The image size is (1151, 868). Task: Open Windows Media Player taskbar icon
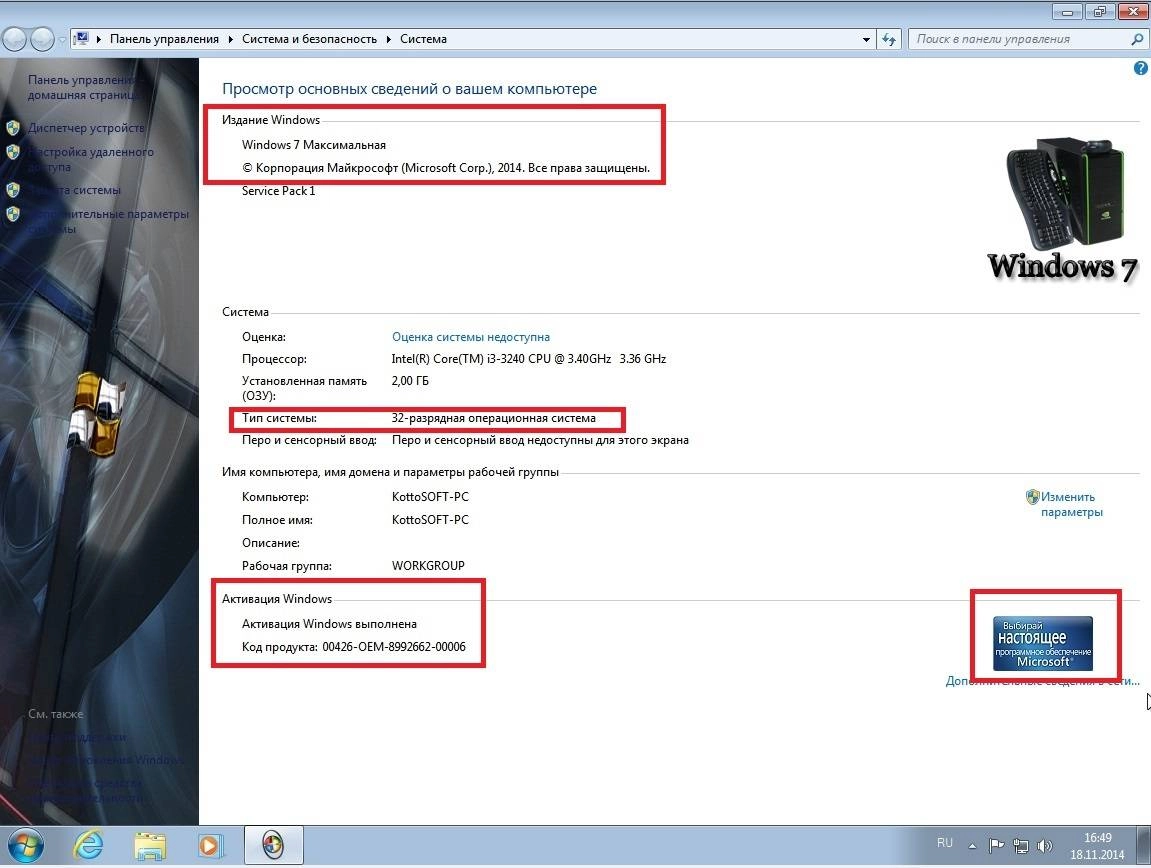(209, 846)
